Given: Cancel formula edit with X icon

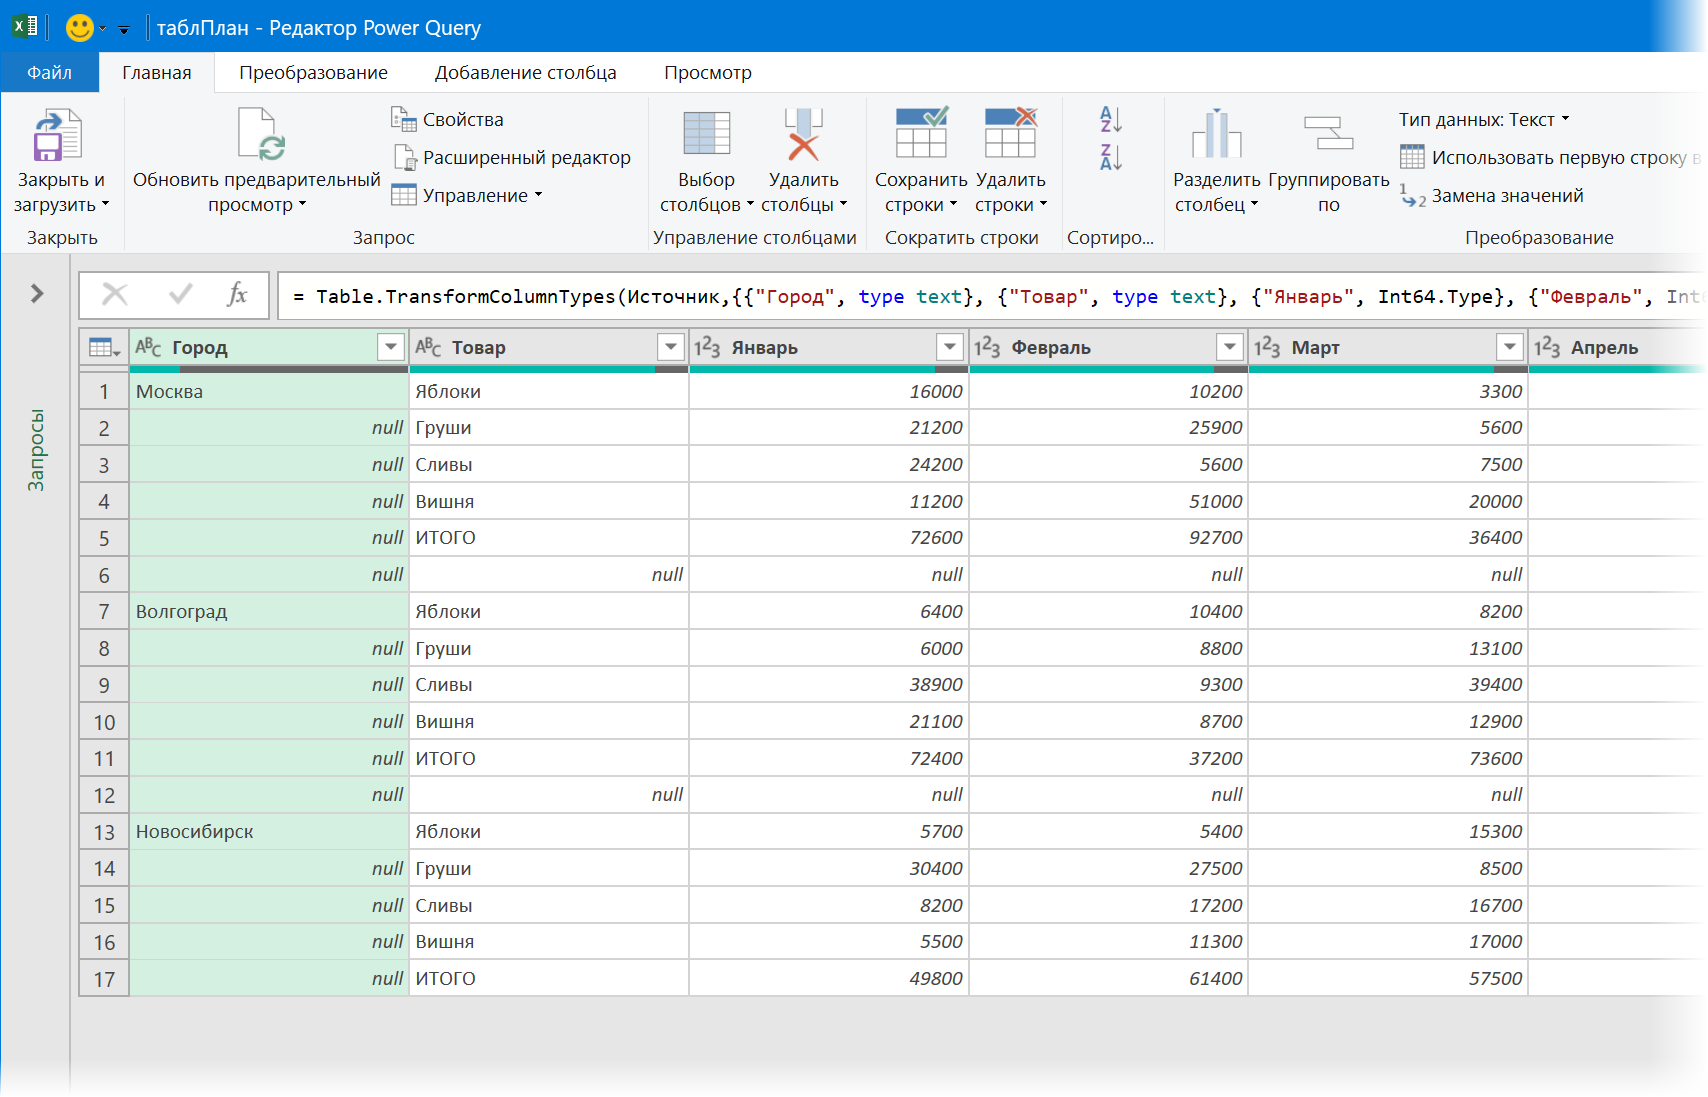Looking at the screenshot, I should point(115,294).
